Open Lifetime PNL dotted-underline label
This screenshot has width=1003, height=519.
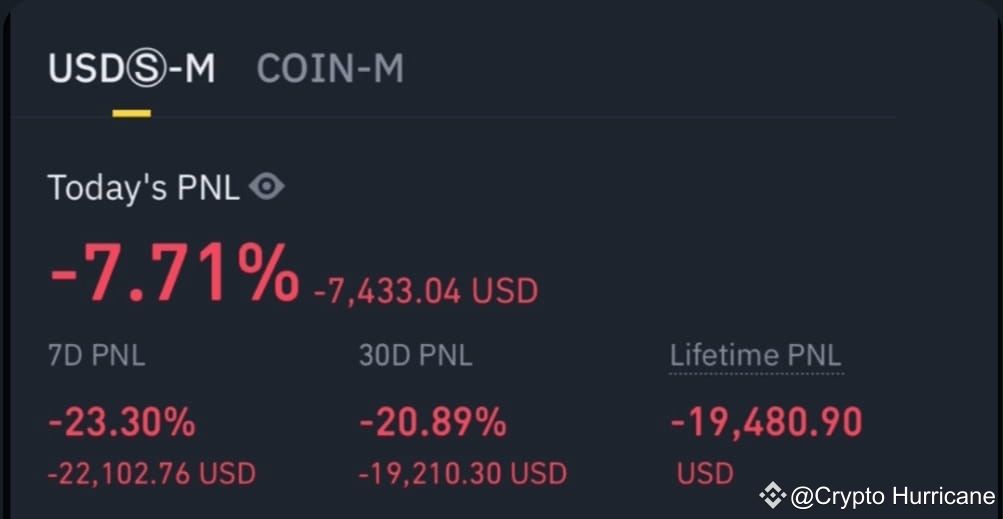756,356
